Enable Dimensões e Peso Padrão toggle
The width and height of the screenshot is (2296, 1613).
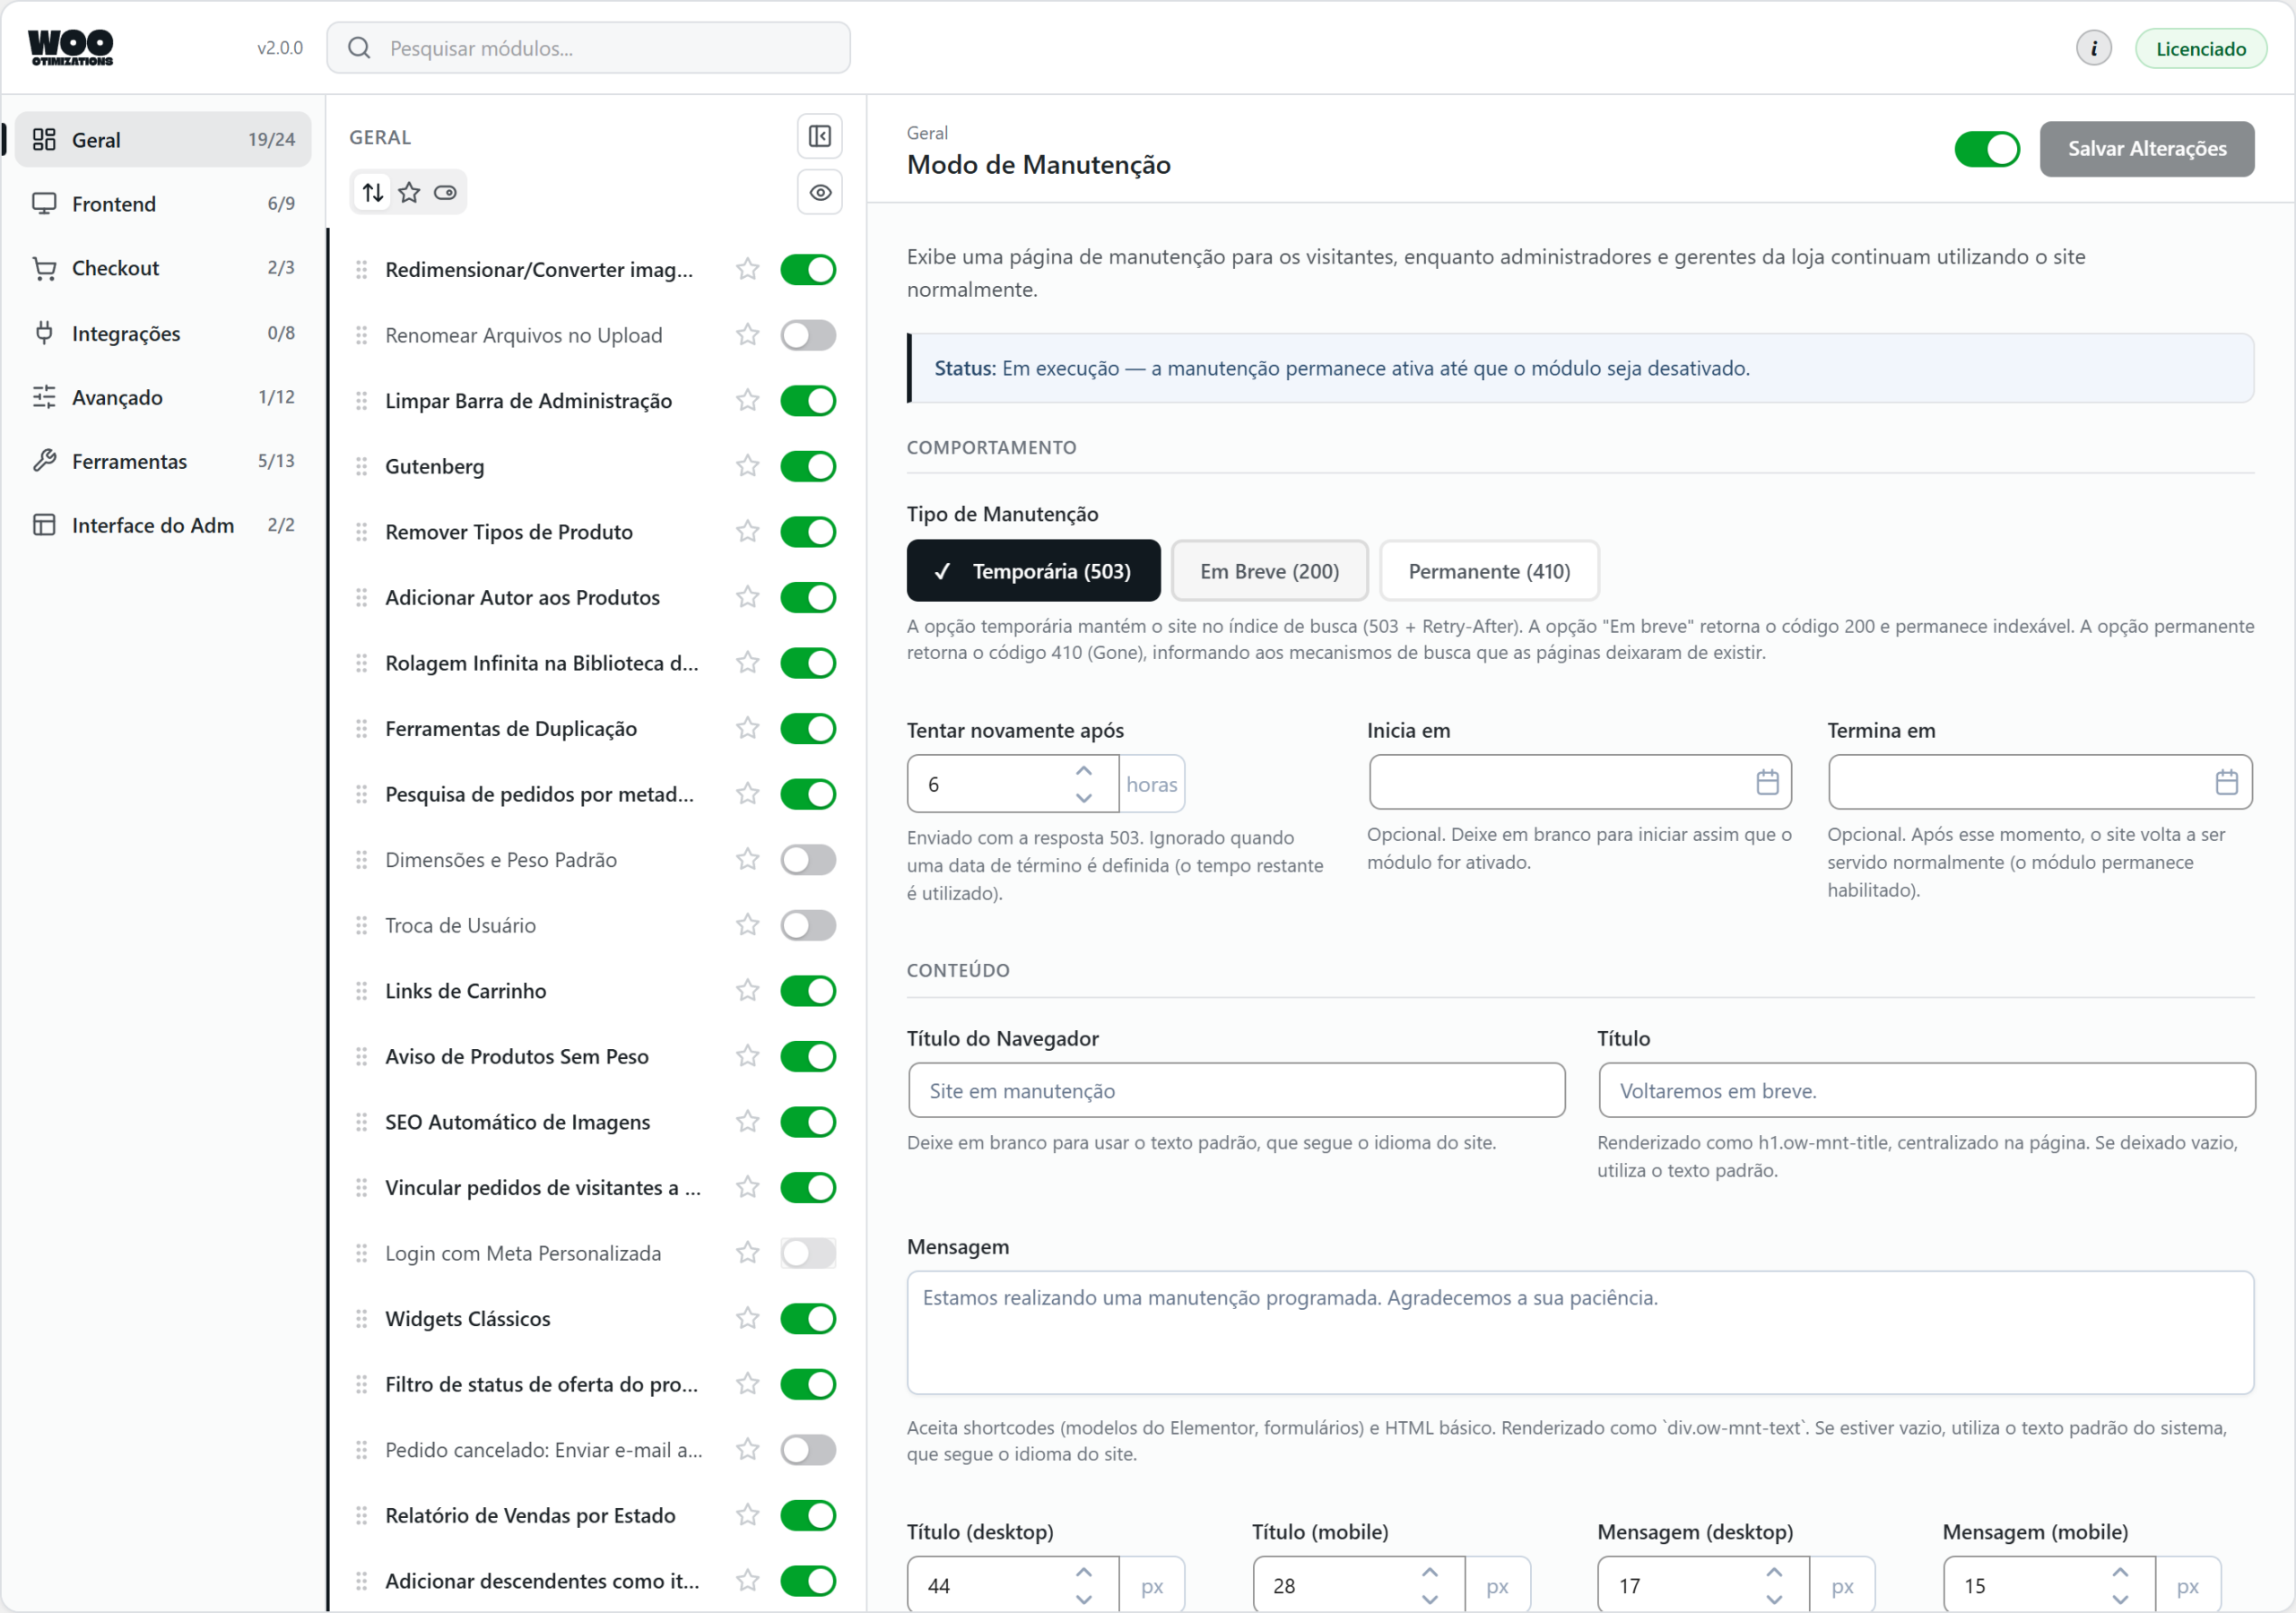click(808, 860)
